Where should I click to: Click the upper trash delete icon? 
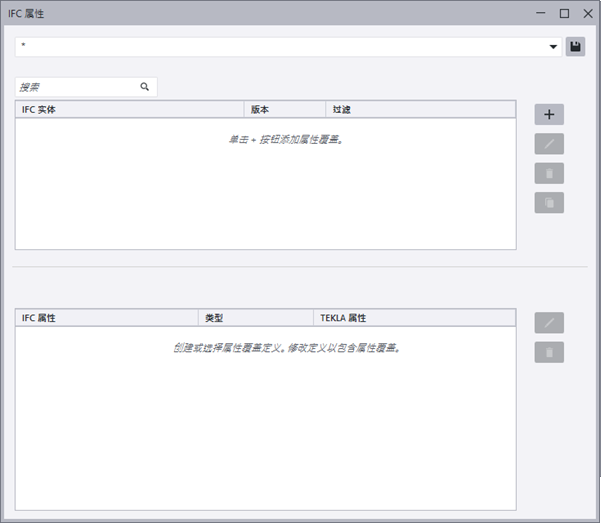coord(549,173)
